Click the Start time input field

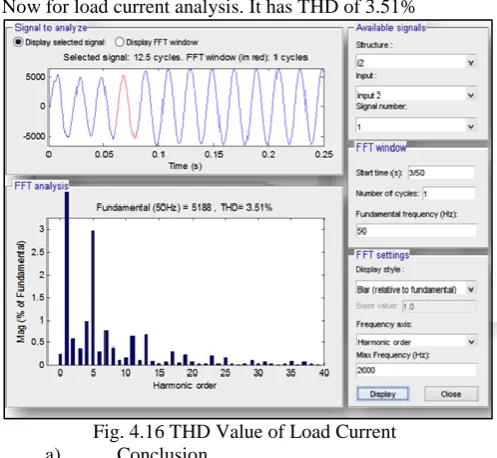tap(441, 173)
